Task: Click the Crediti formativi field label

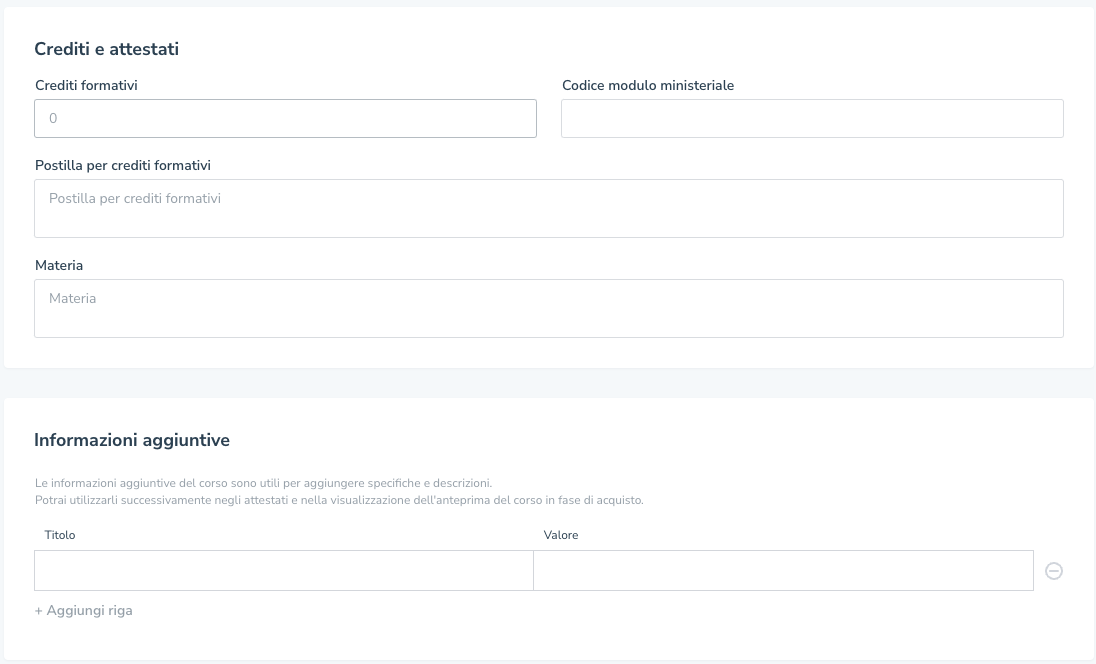Action: (x=86, y=86)
